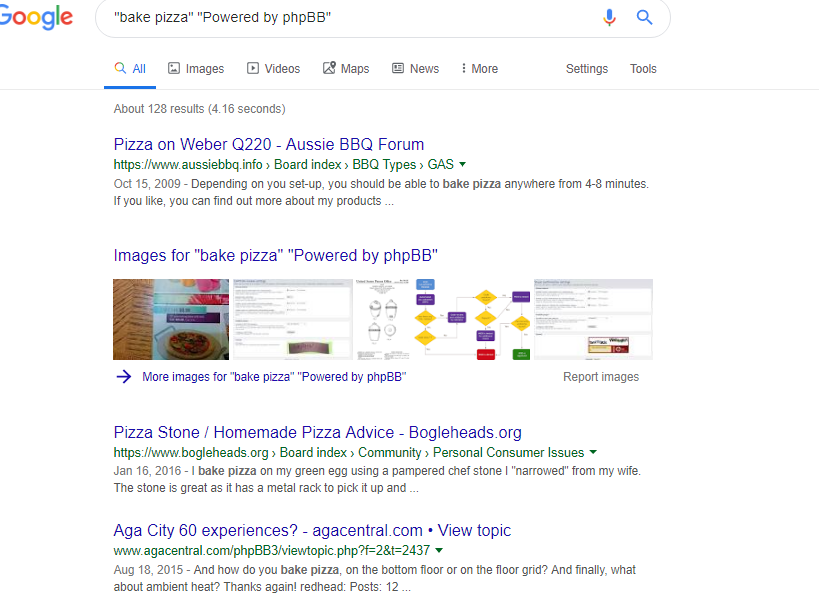Viewport: 819px width, 607px height.
Task: Open the Tools options
Action: click(643, 68)
